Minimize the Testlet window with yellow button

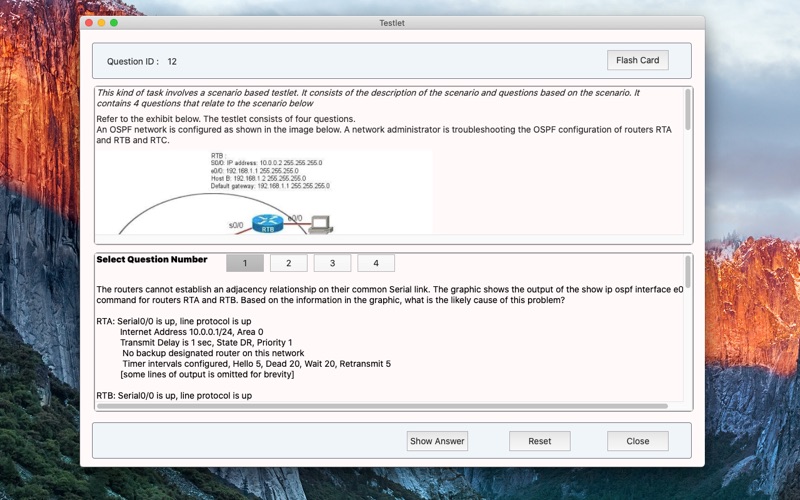[101, 23]
